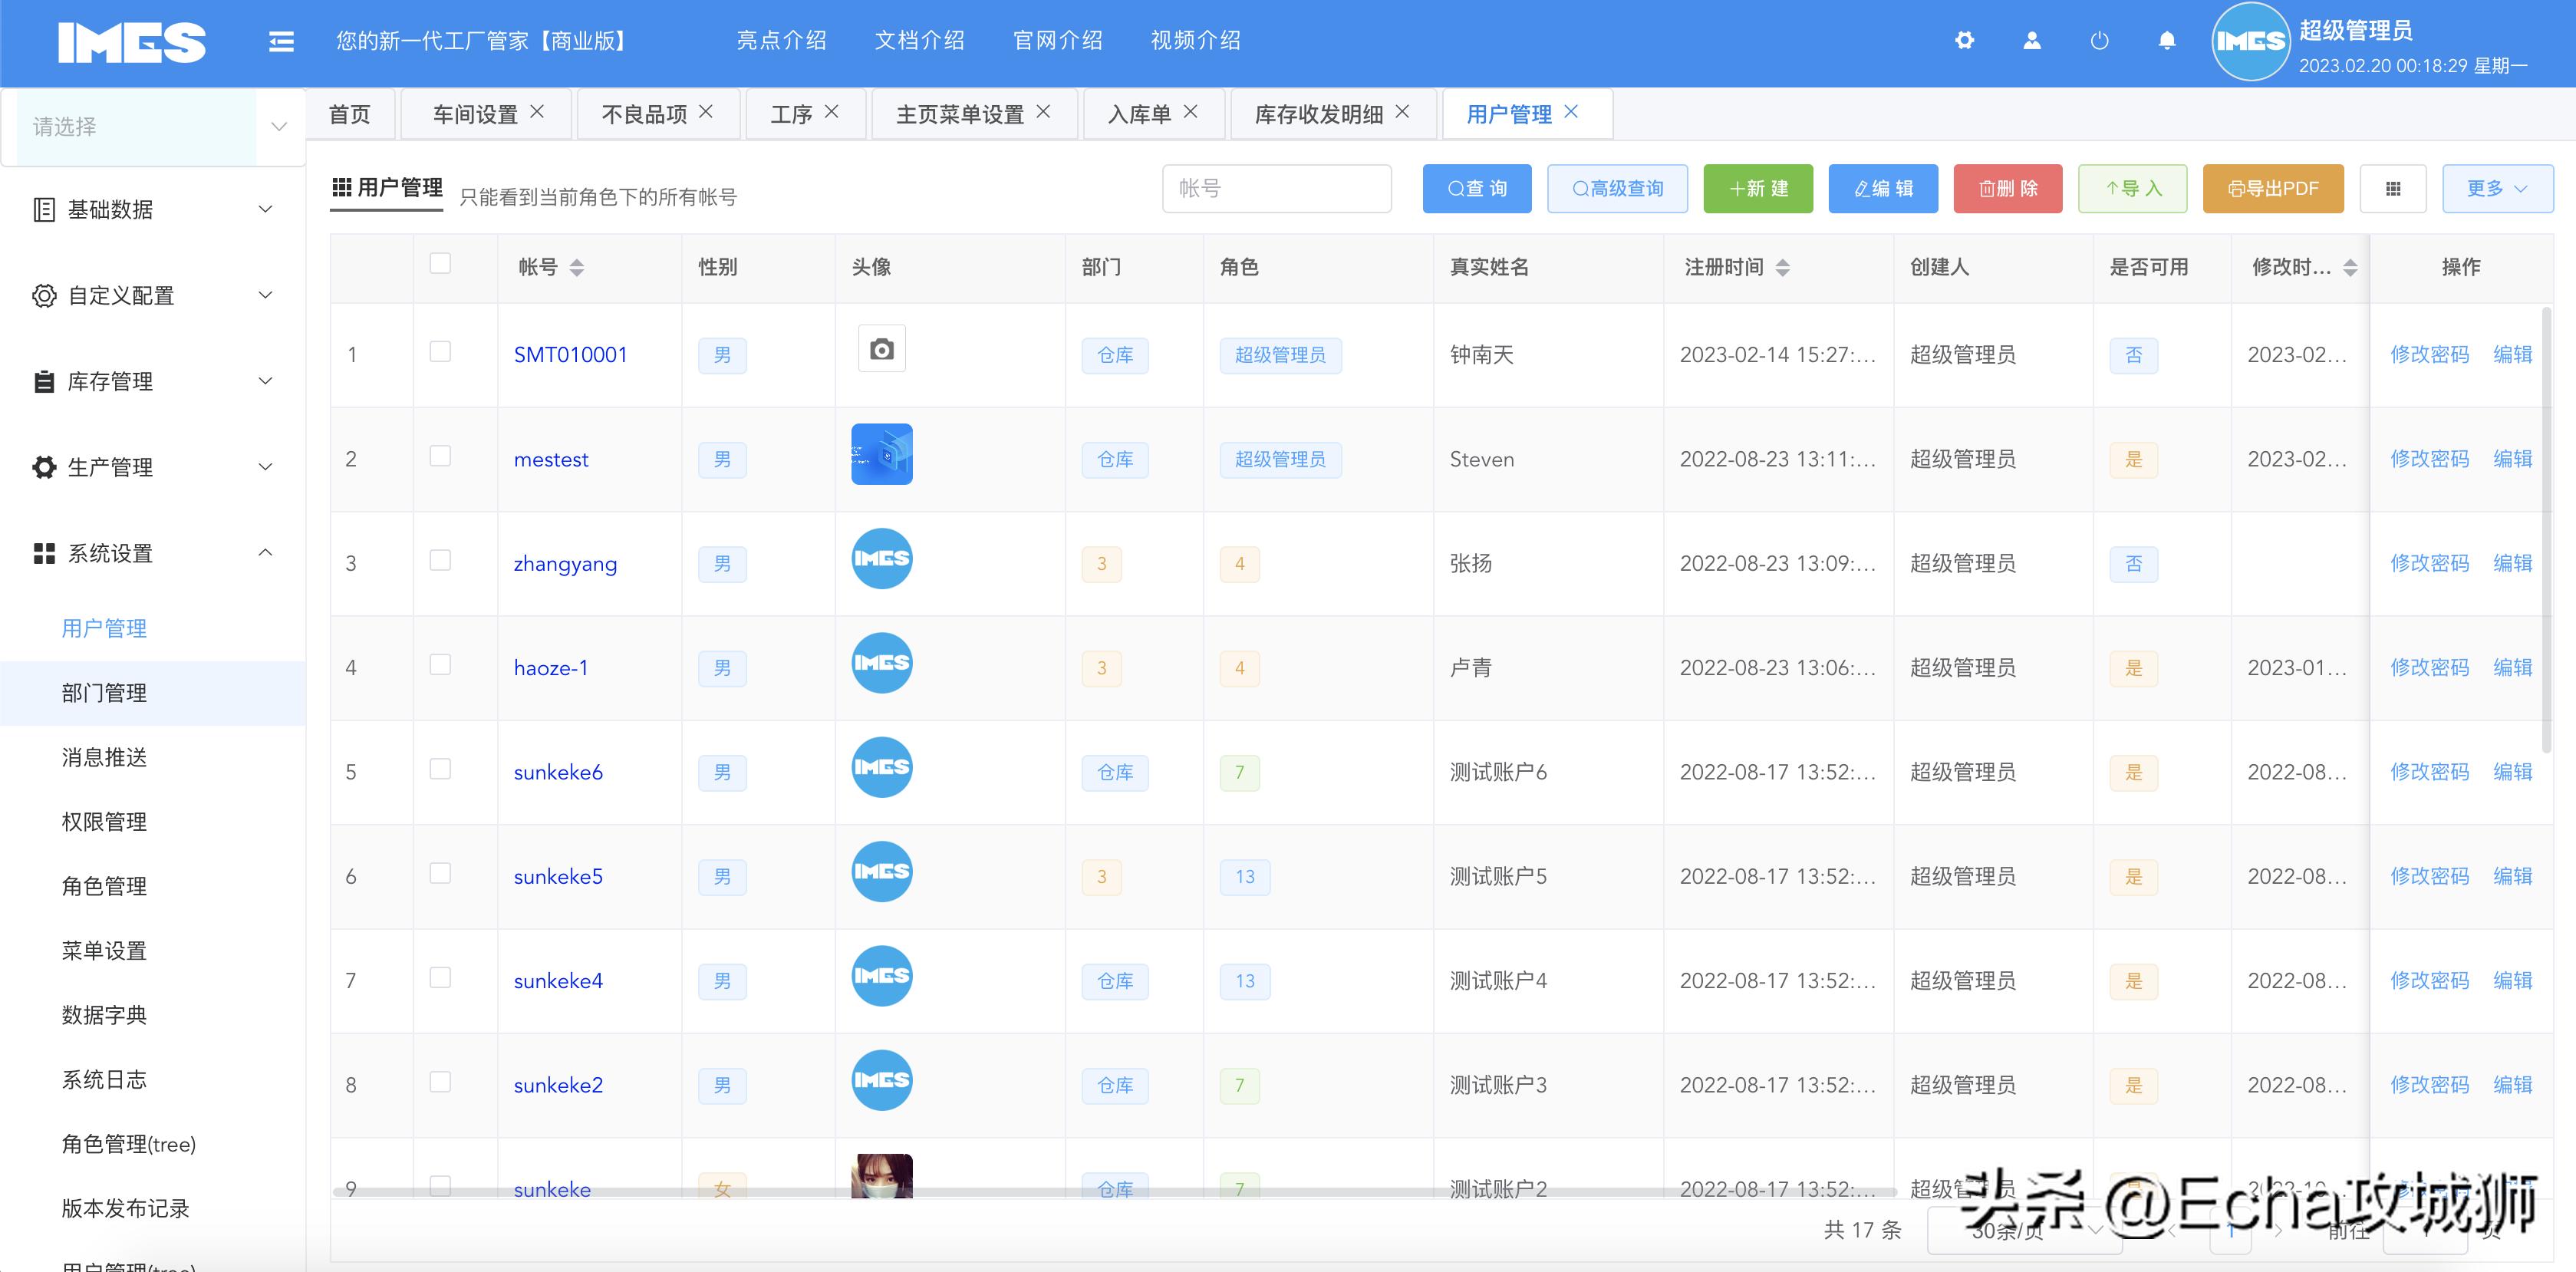Click the IMES avatar thumbnail for zhangyang
The height and width of the screenshot is (1272, 2576).
(x=881, y=558)
